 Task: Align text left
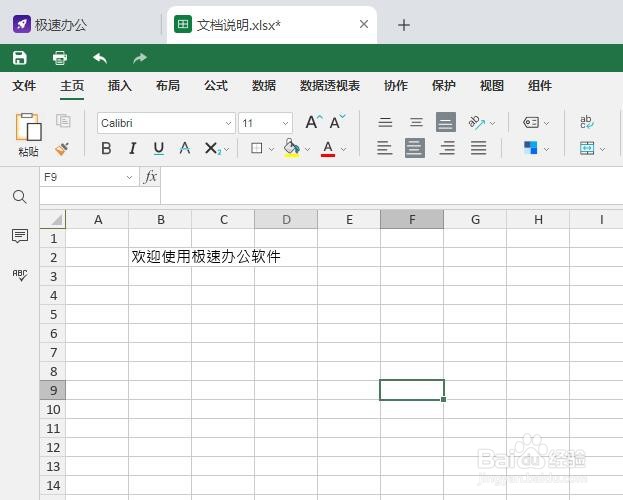385,148
